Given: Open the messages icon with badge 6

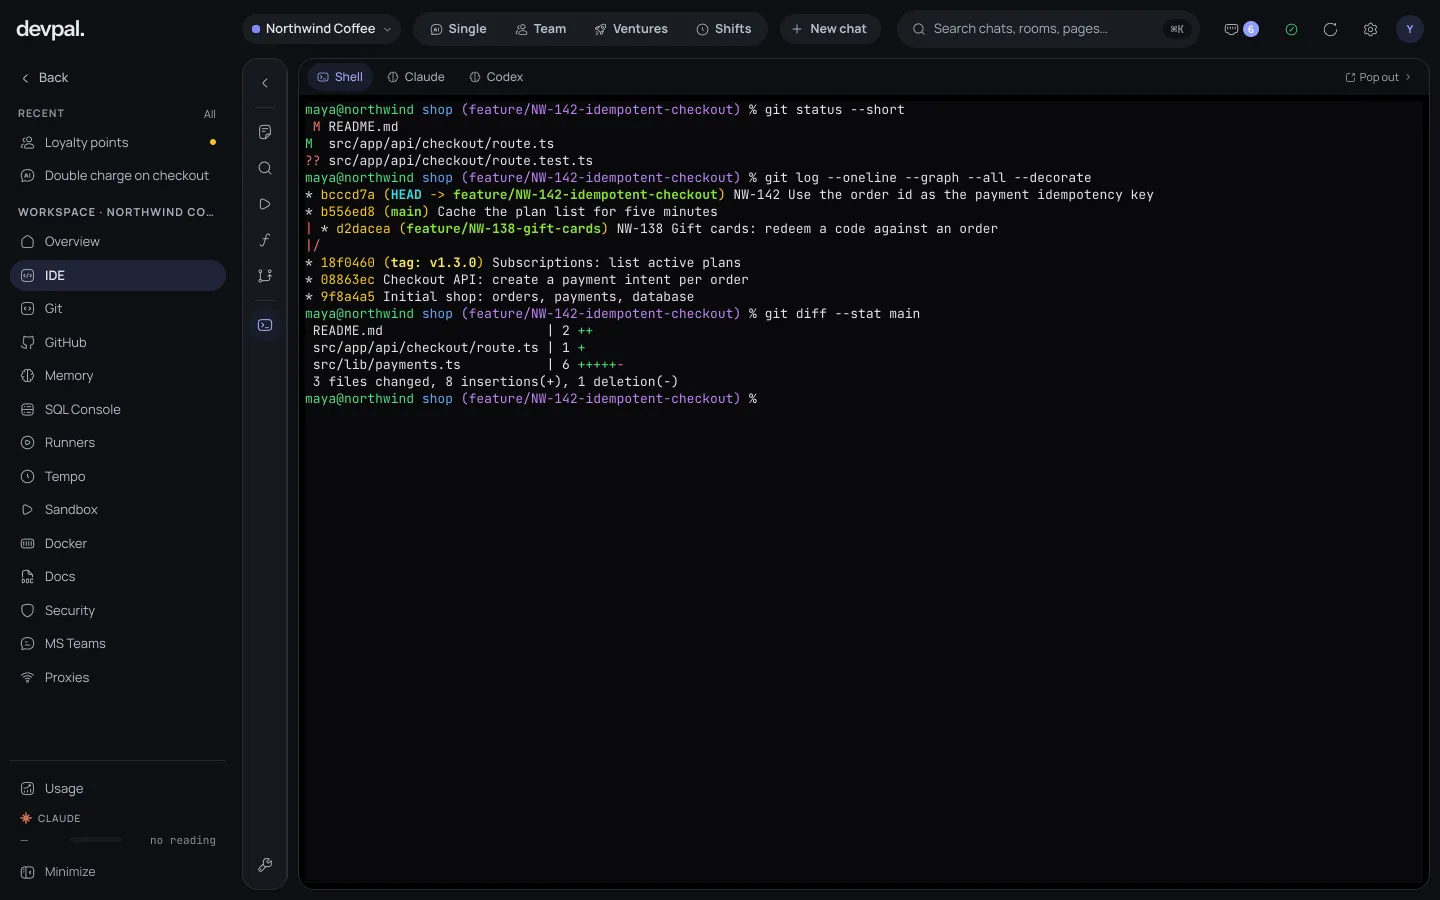Looking at the screenshot, I should (x=1241, y=29).
